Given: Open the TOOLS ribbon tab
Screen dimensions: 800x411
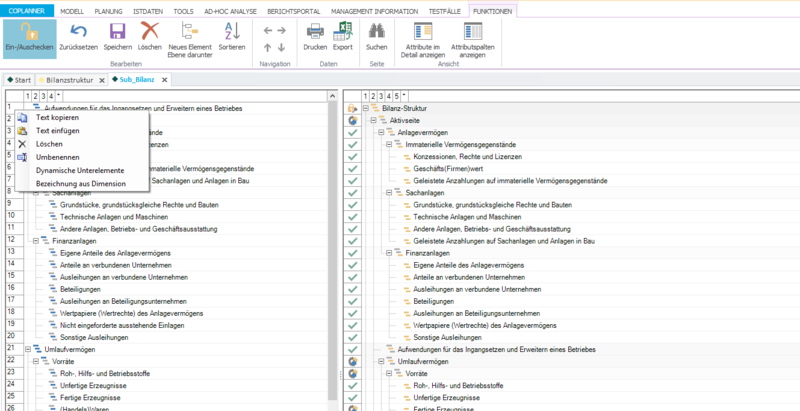Looking at the screenshot, I should (x=184, y=11).
